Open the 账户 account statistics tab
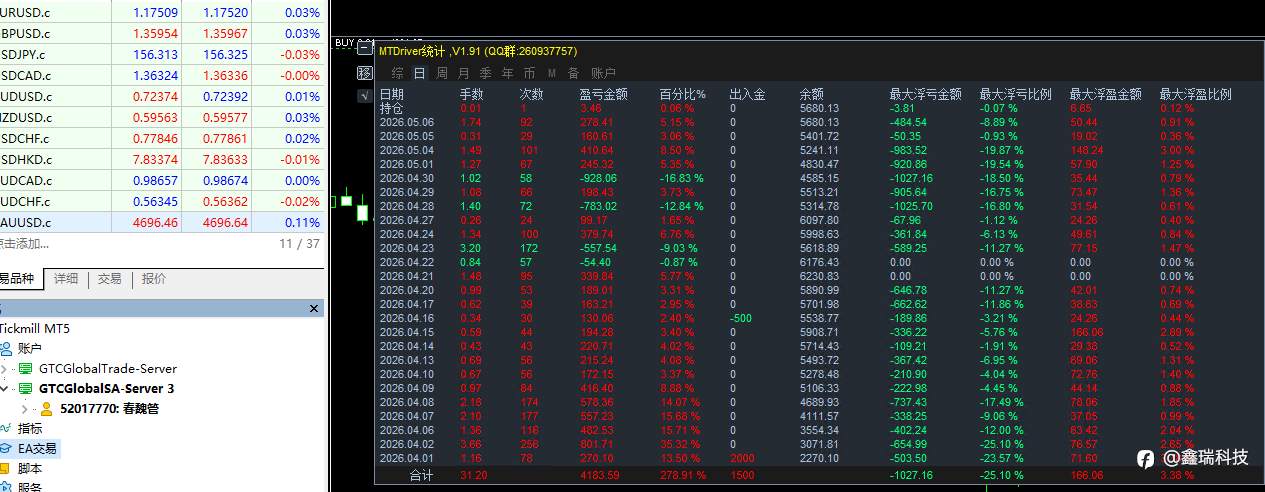1265x492 pixels. coord(603,73)
